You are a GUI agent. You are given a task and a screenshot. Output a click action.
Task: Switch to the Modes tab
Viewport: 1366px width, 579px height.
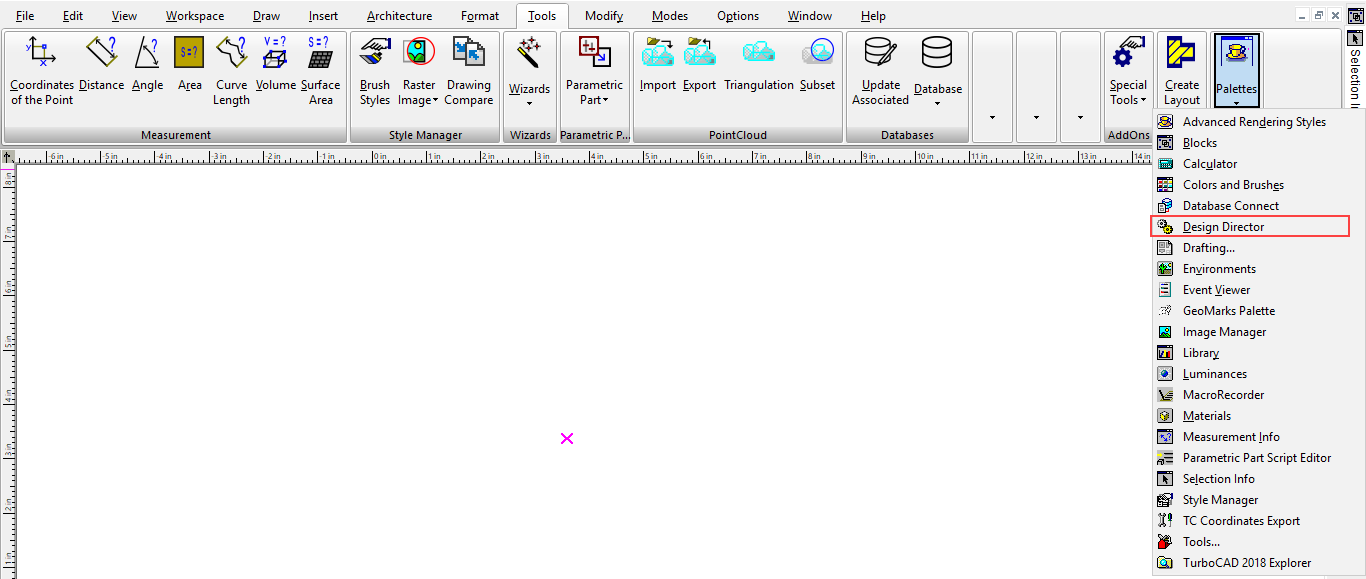pyautogui.click(x=670, y=16)
